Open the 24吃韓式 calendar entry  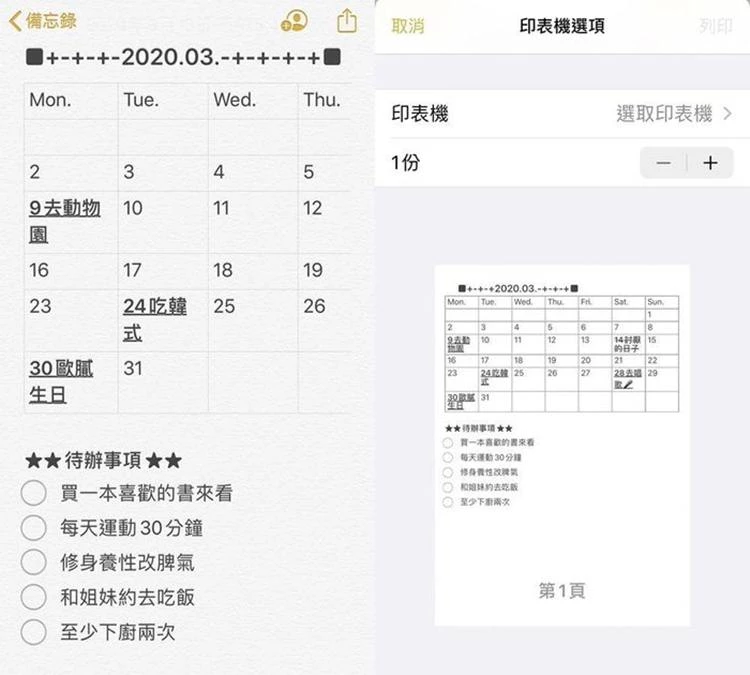(154, 320)
